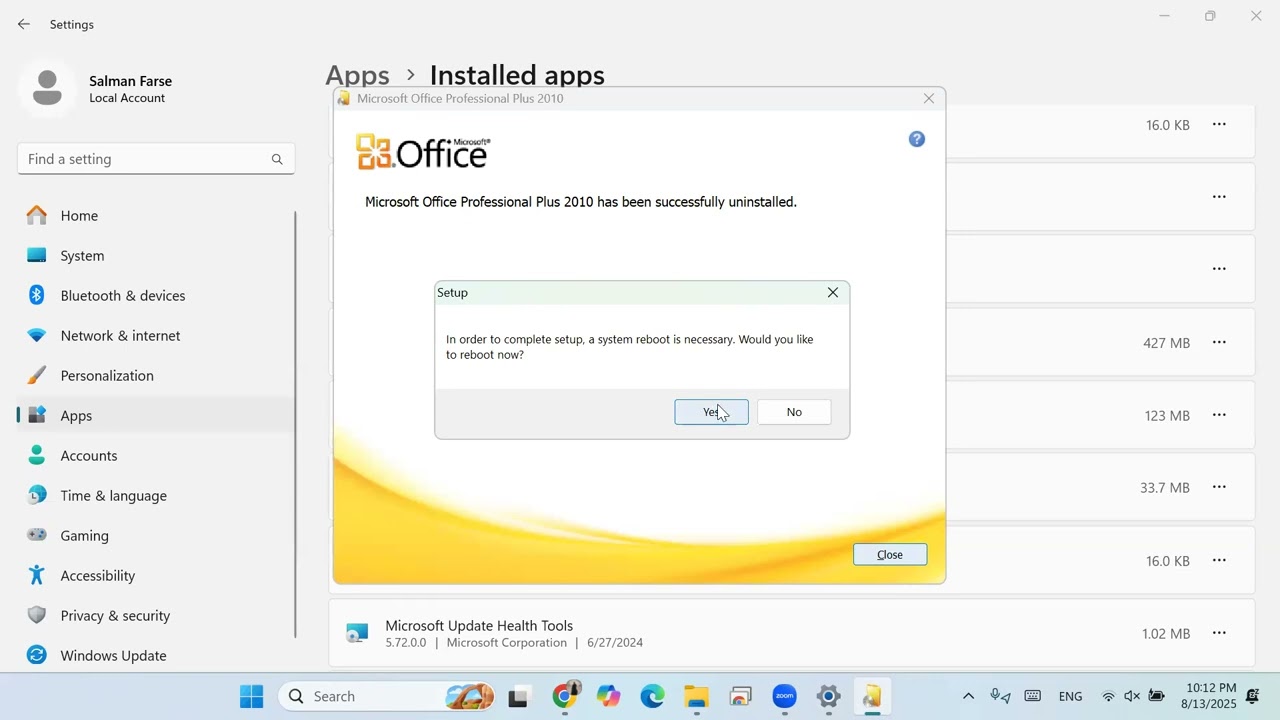Click Apps breadcrumb in the header
This screenshot has width=1280, height=720.
point(357,75)
